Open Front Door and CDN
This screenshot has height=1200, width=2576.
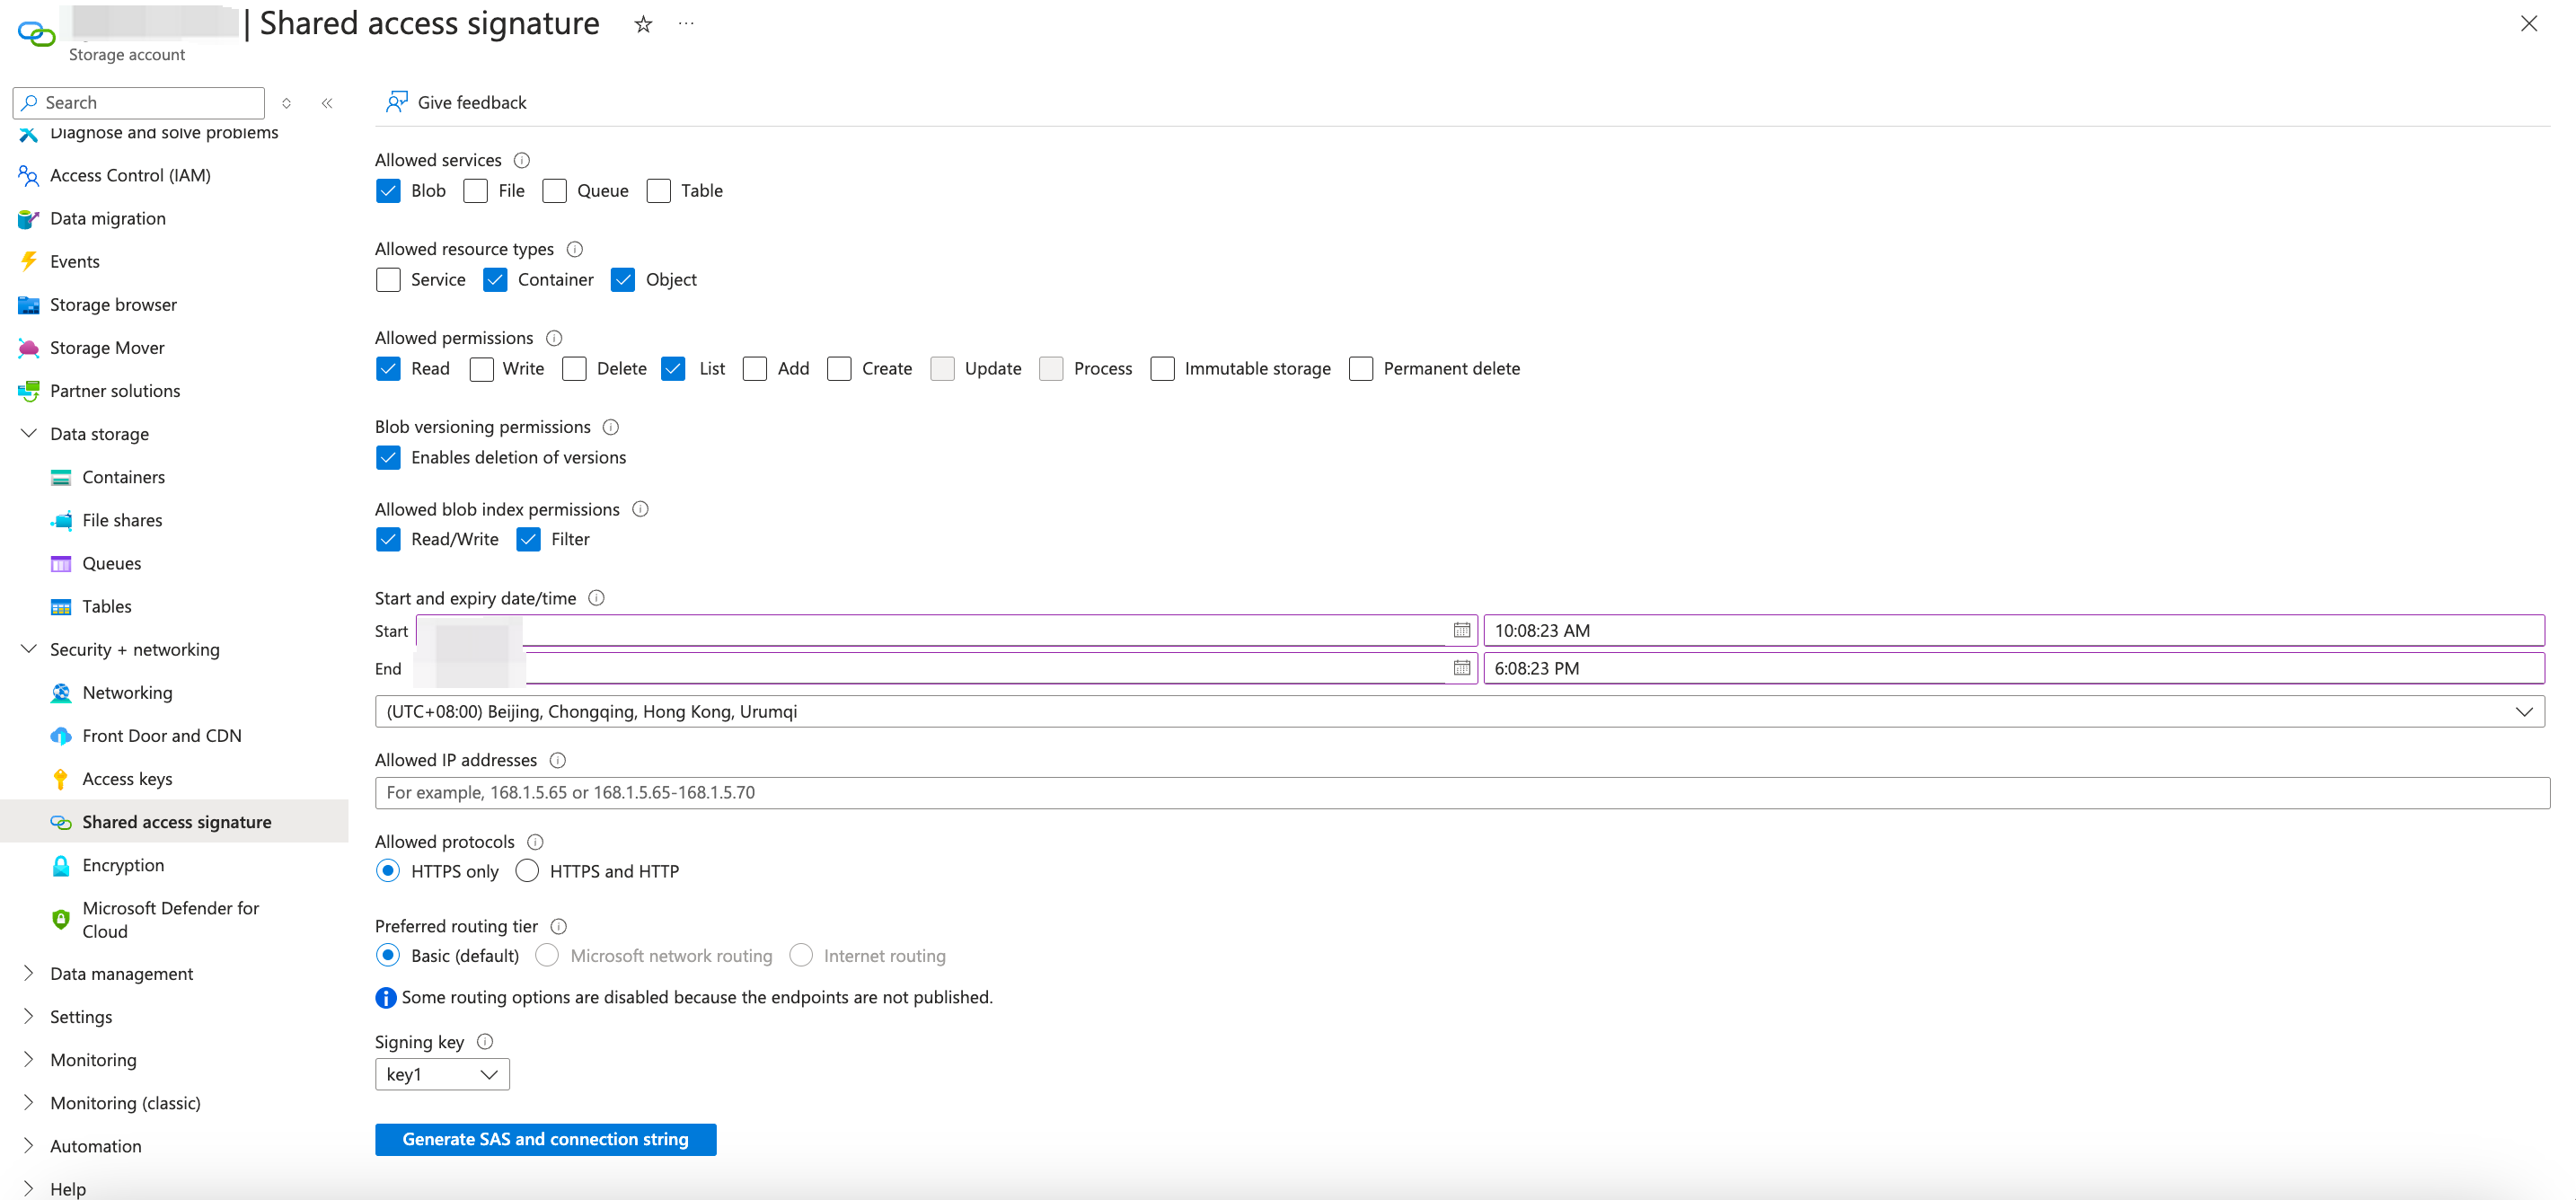pos(161,735)
